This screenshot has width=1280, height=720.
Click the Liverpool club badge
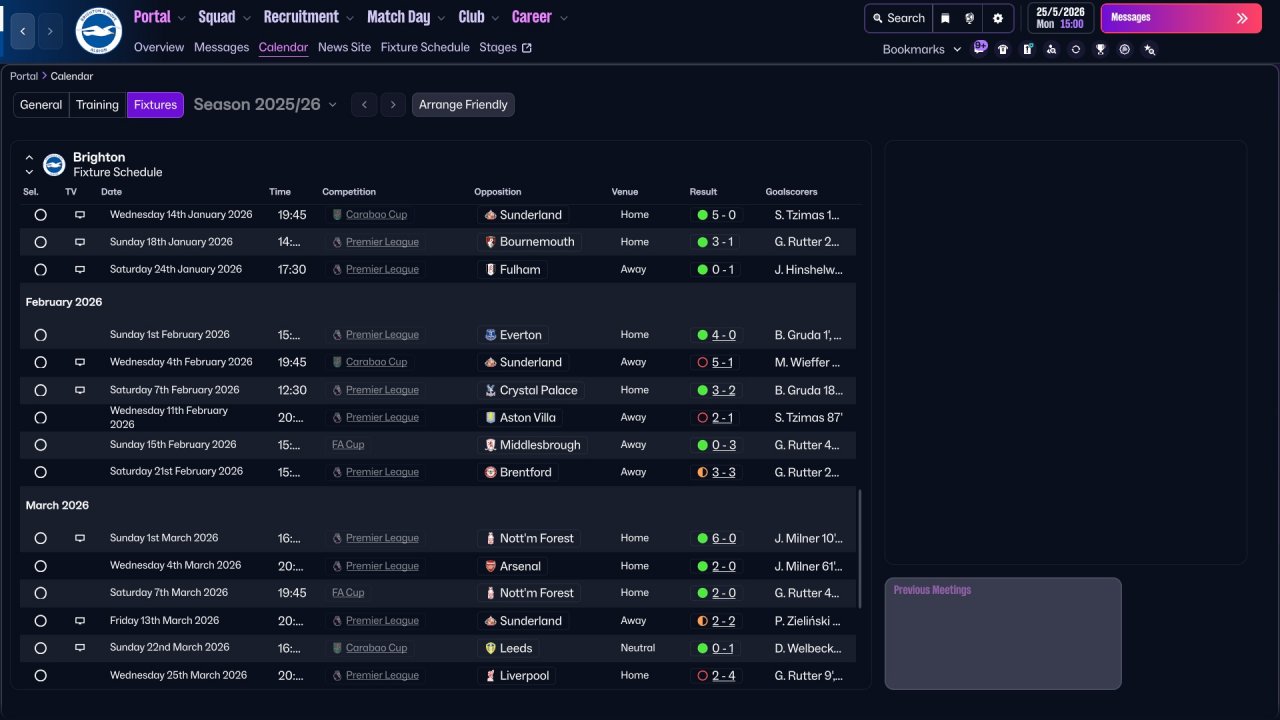(x=490, y=676)
